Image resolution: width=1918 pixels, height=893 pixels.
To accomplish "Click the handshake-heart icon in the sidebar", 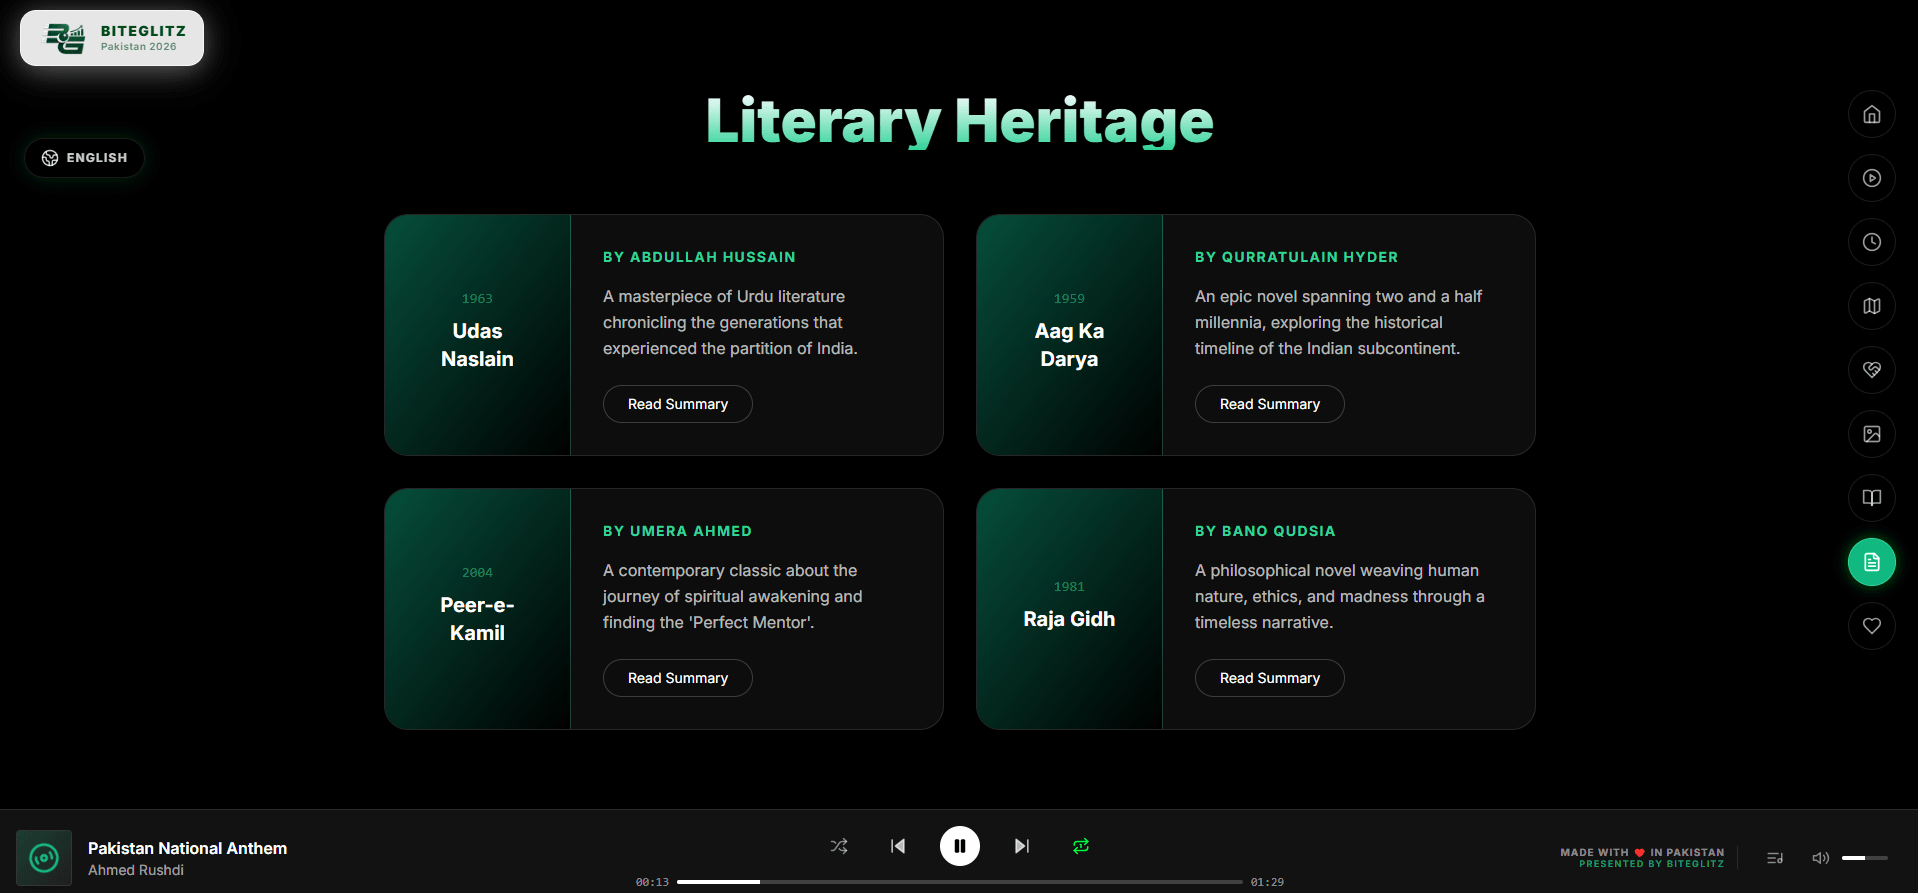I will (x=1871, y=370).
